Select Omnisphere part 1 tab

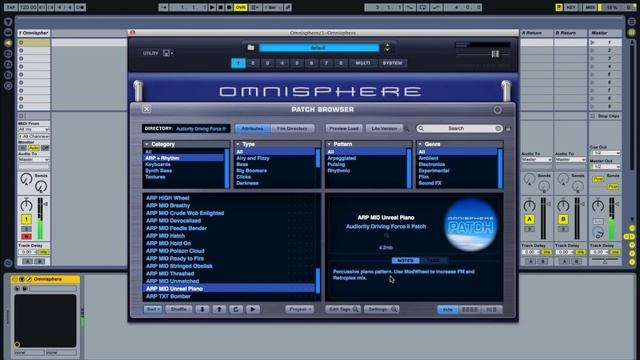[x=238, y=63]
